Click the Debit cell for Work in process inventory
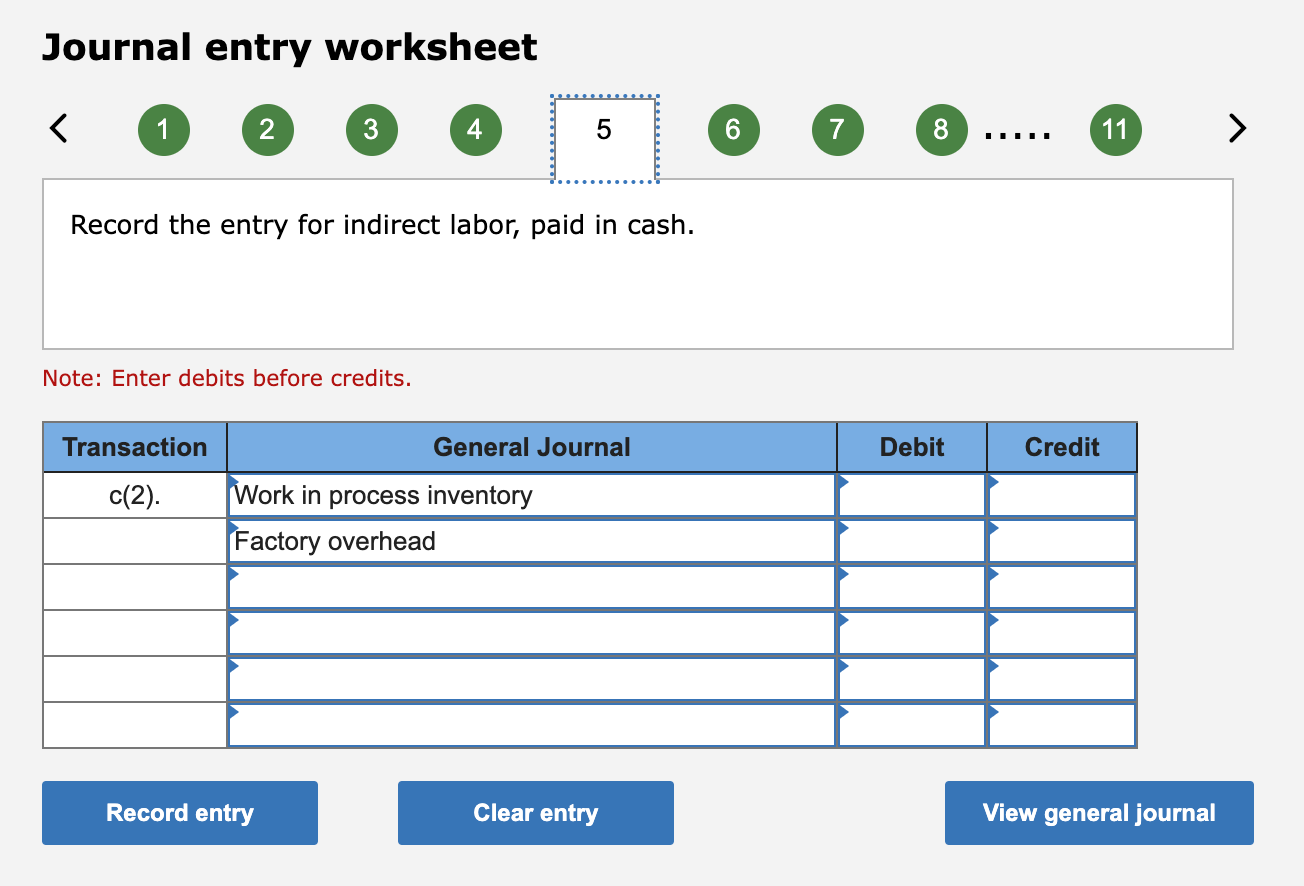Image resolution: width=1304 pixels, height=886 pixels. tap(910, 494)
